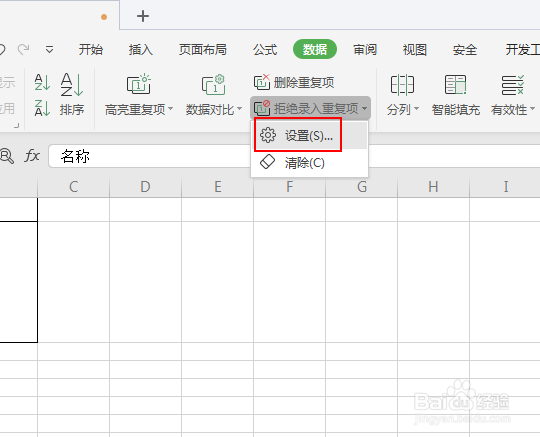This screenshot has height=437, width=540.
Task: Open the sort group dialog launcher corner
Action: (x=17, y=126)
